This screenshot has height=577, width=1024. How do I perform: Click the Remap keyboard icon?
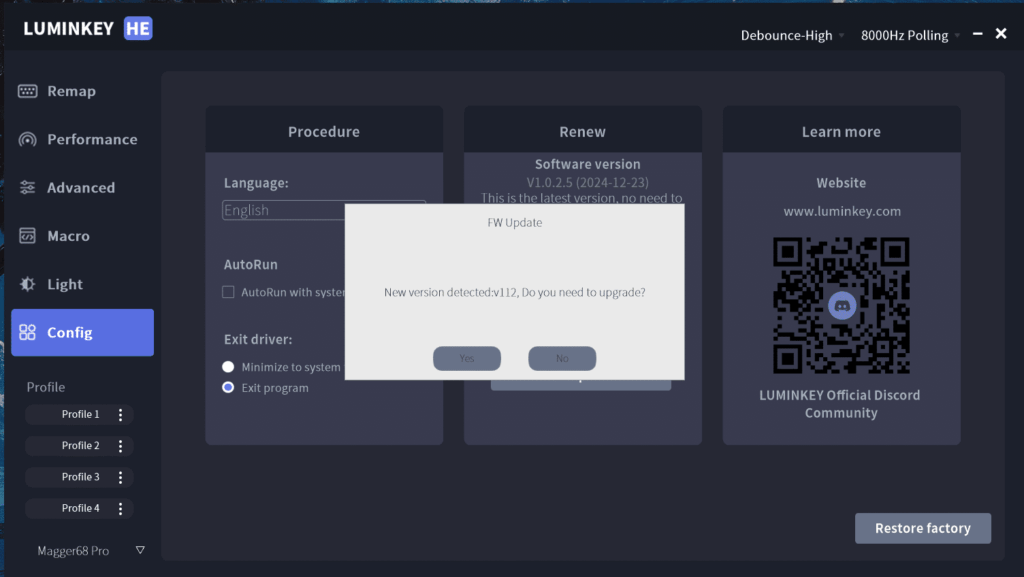(27, 91)
